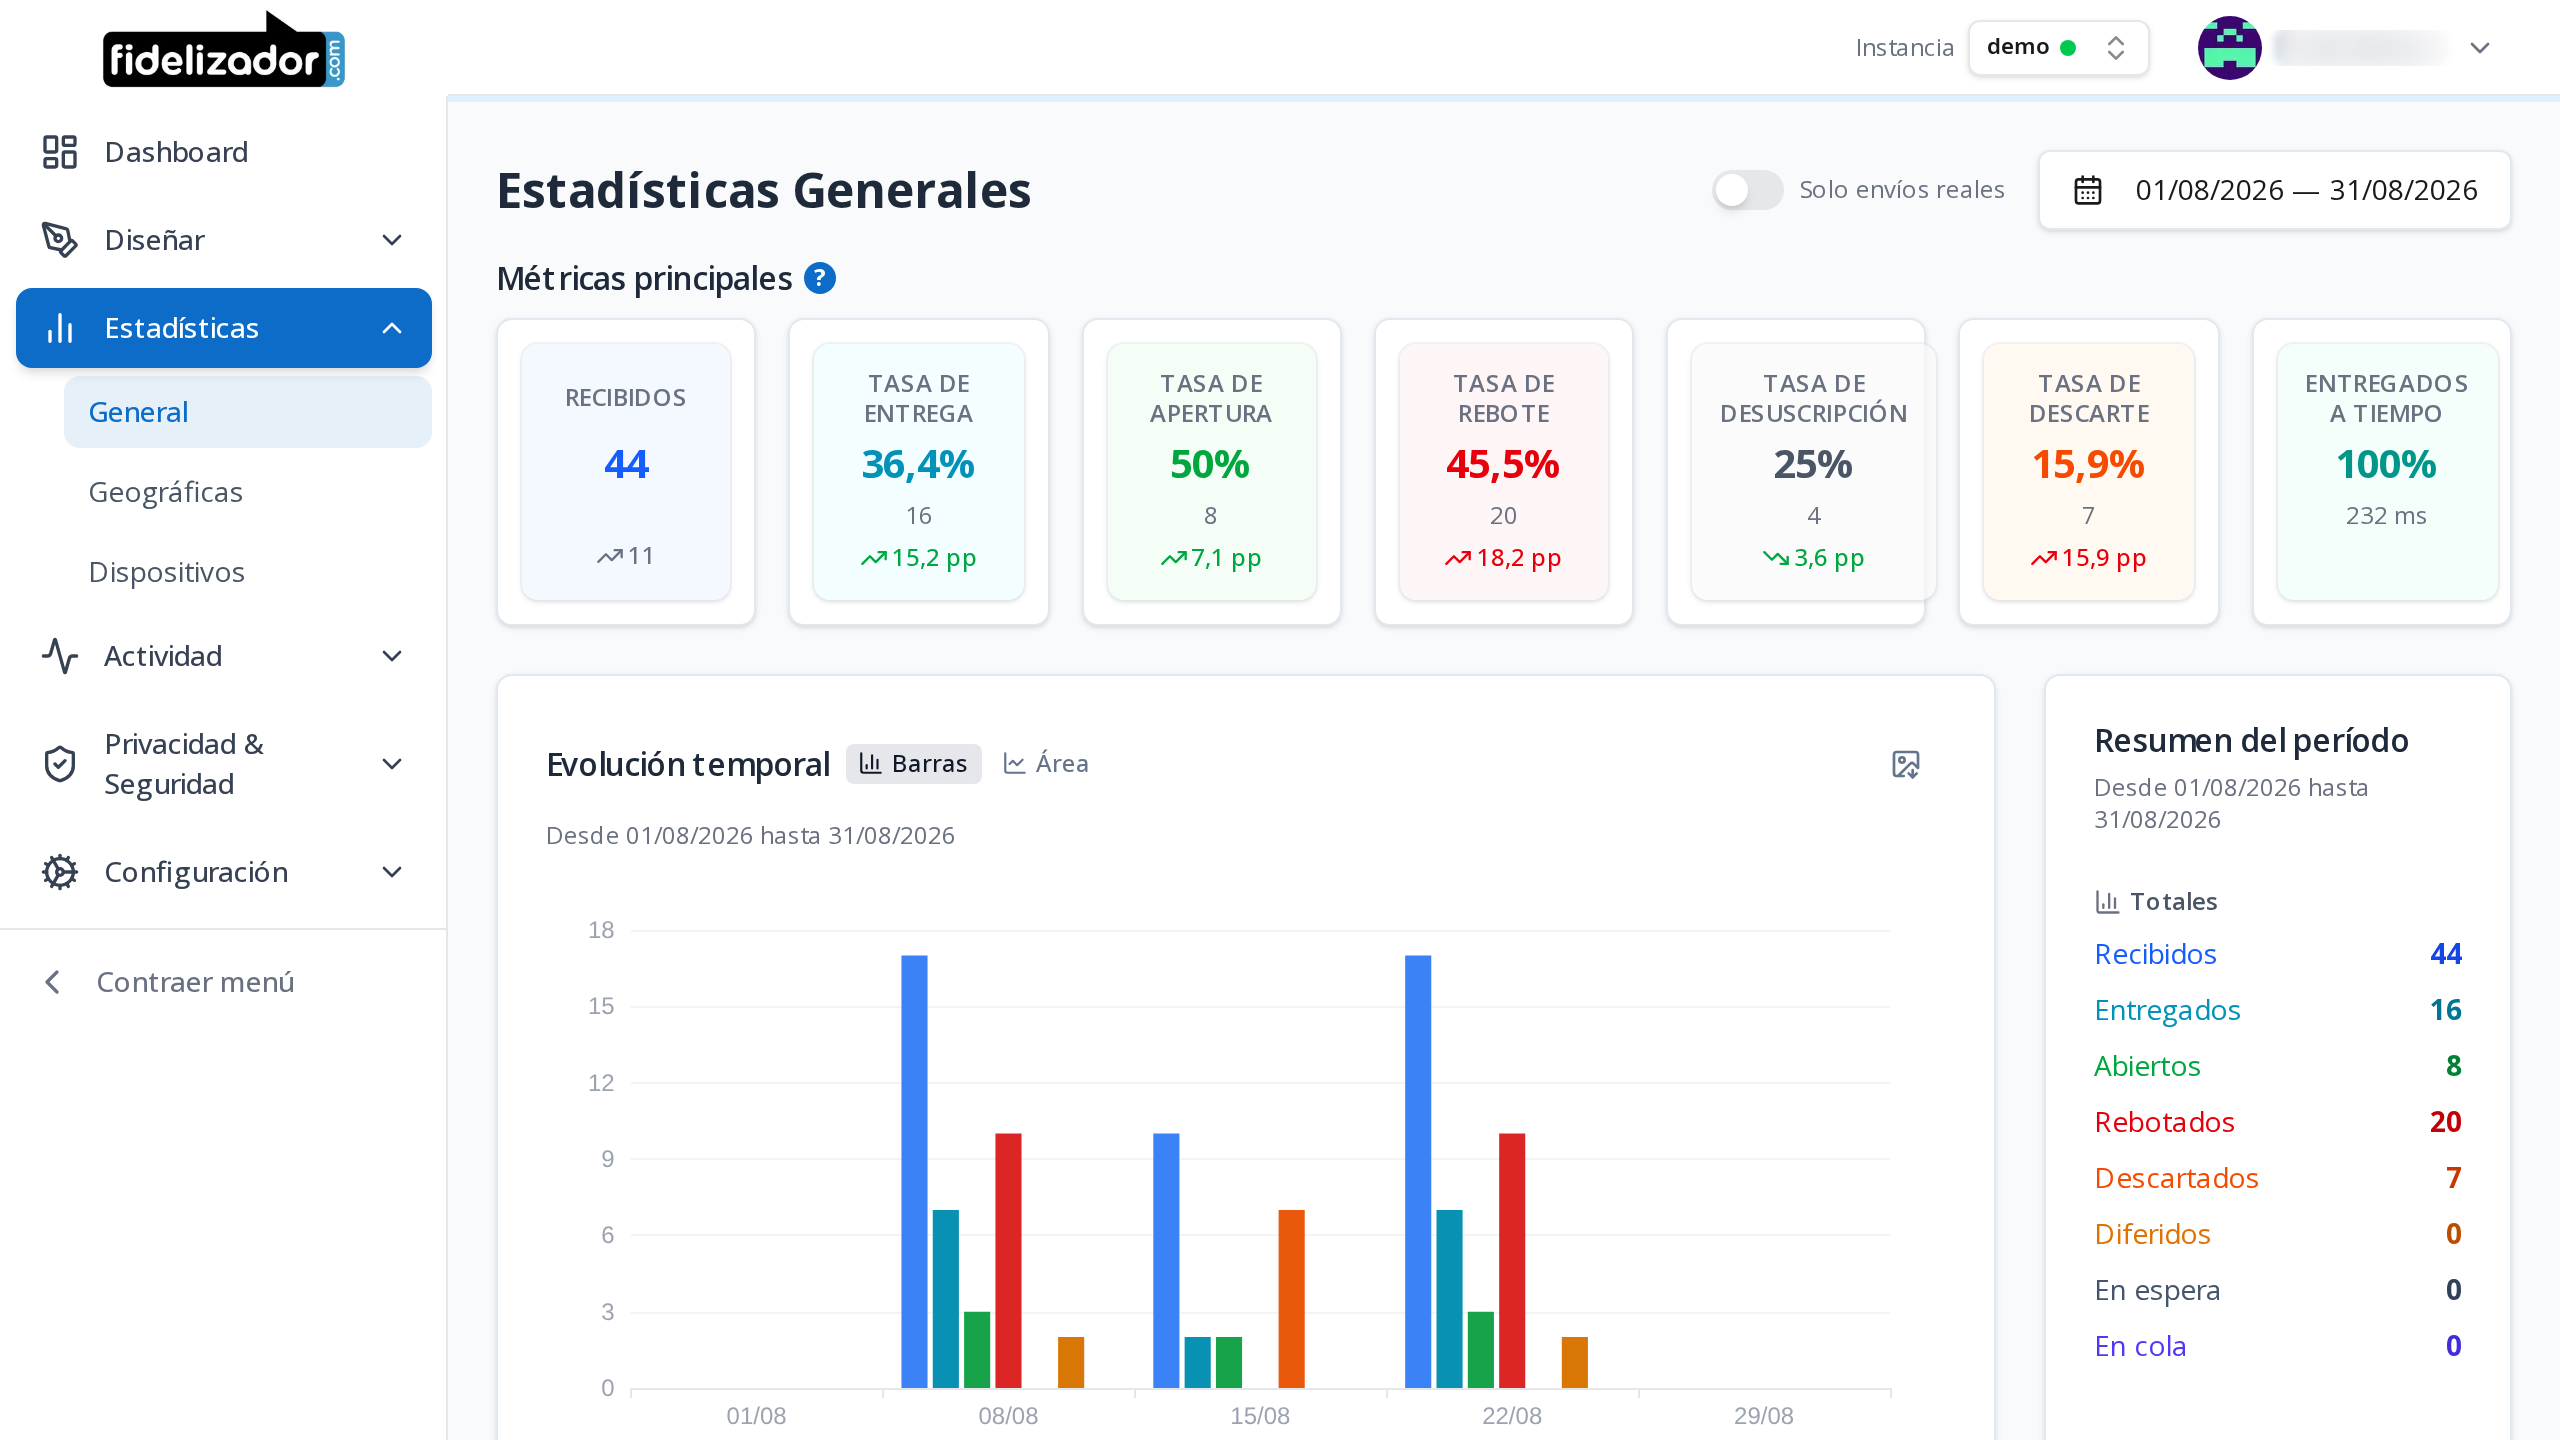Toggle Solo envíos reales switch
The image size is (2560, 1440).
[x=1747, y=190]
